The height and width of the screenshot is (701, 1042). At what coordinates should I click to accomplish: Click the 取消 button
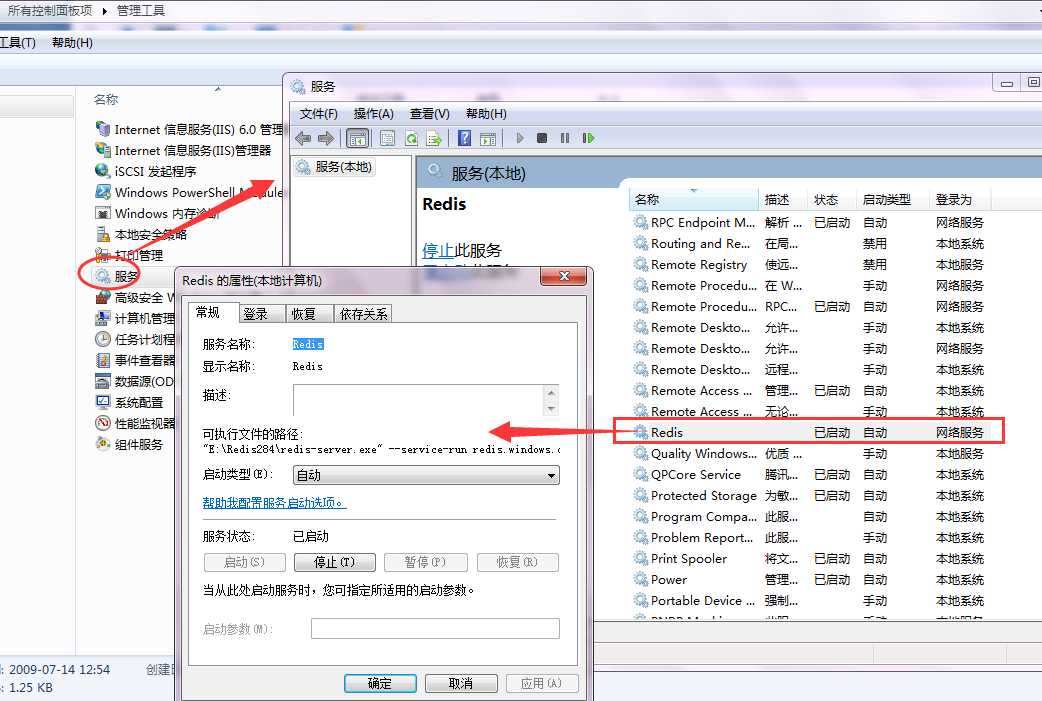pyautogui.click(x=461, y=683)
